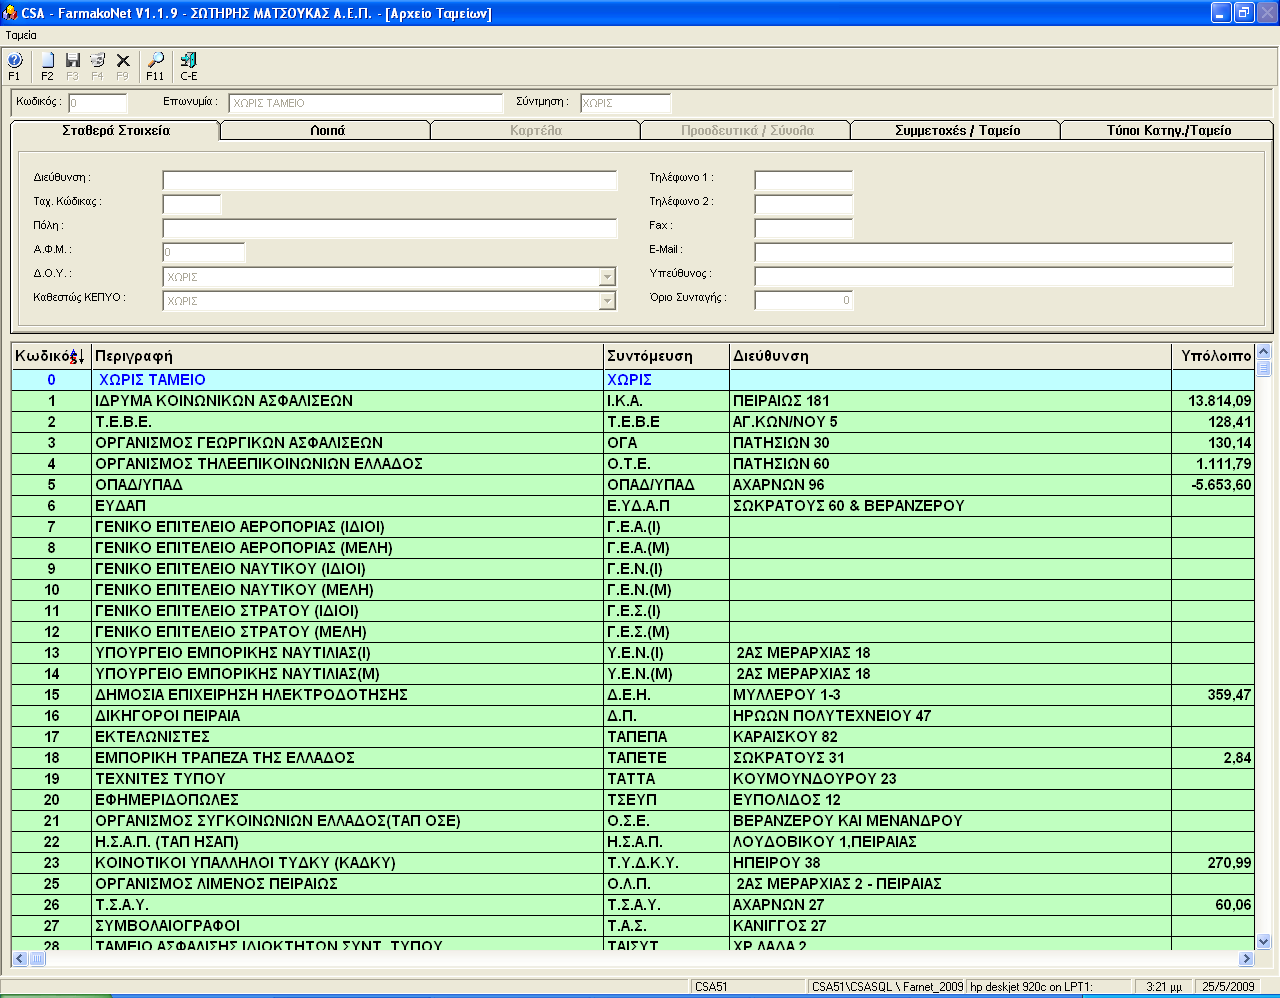Click the horizontal scroll right arrow
Viewport: 1280px width, 998px height.
point(1246,959)
